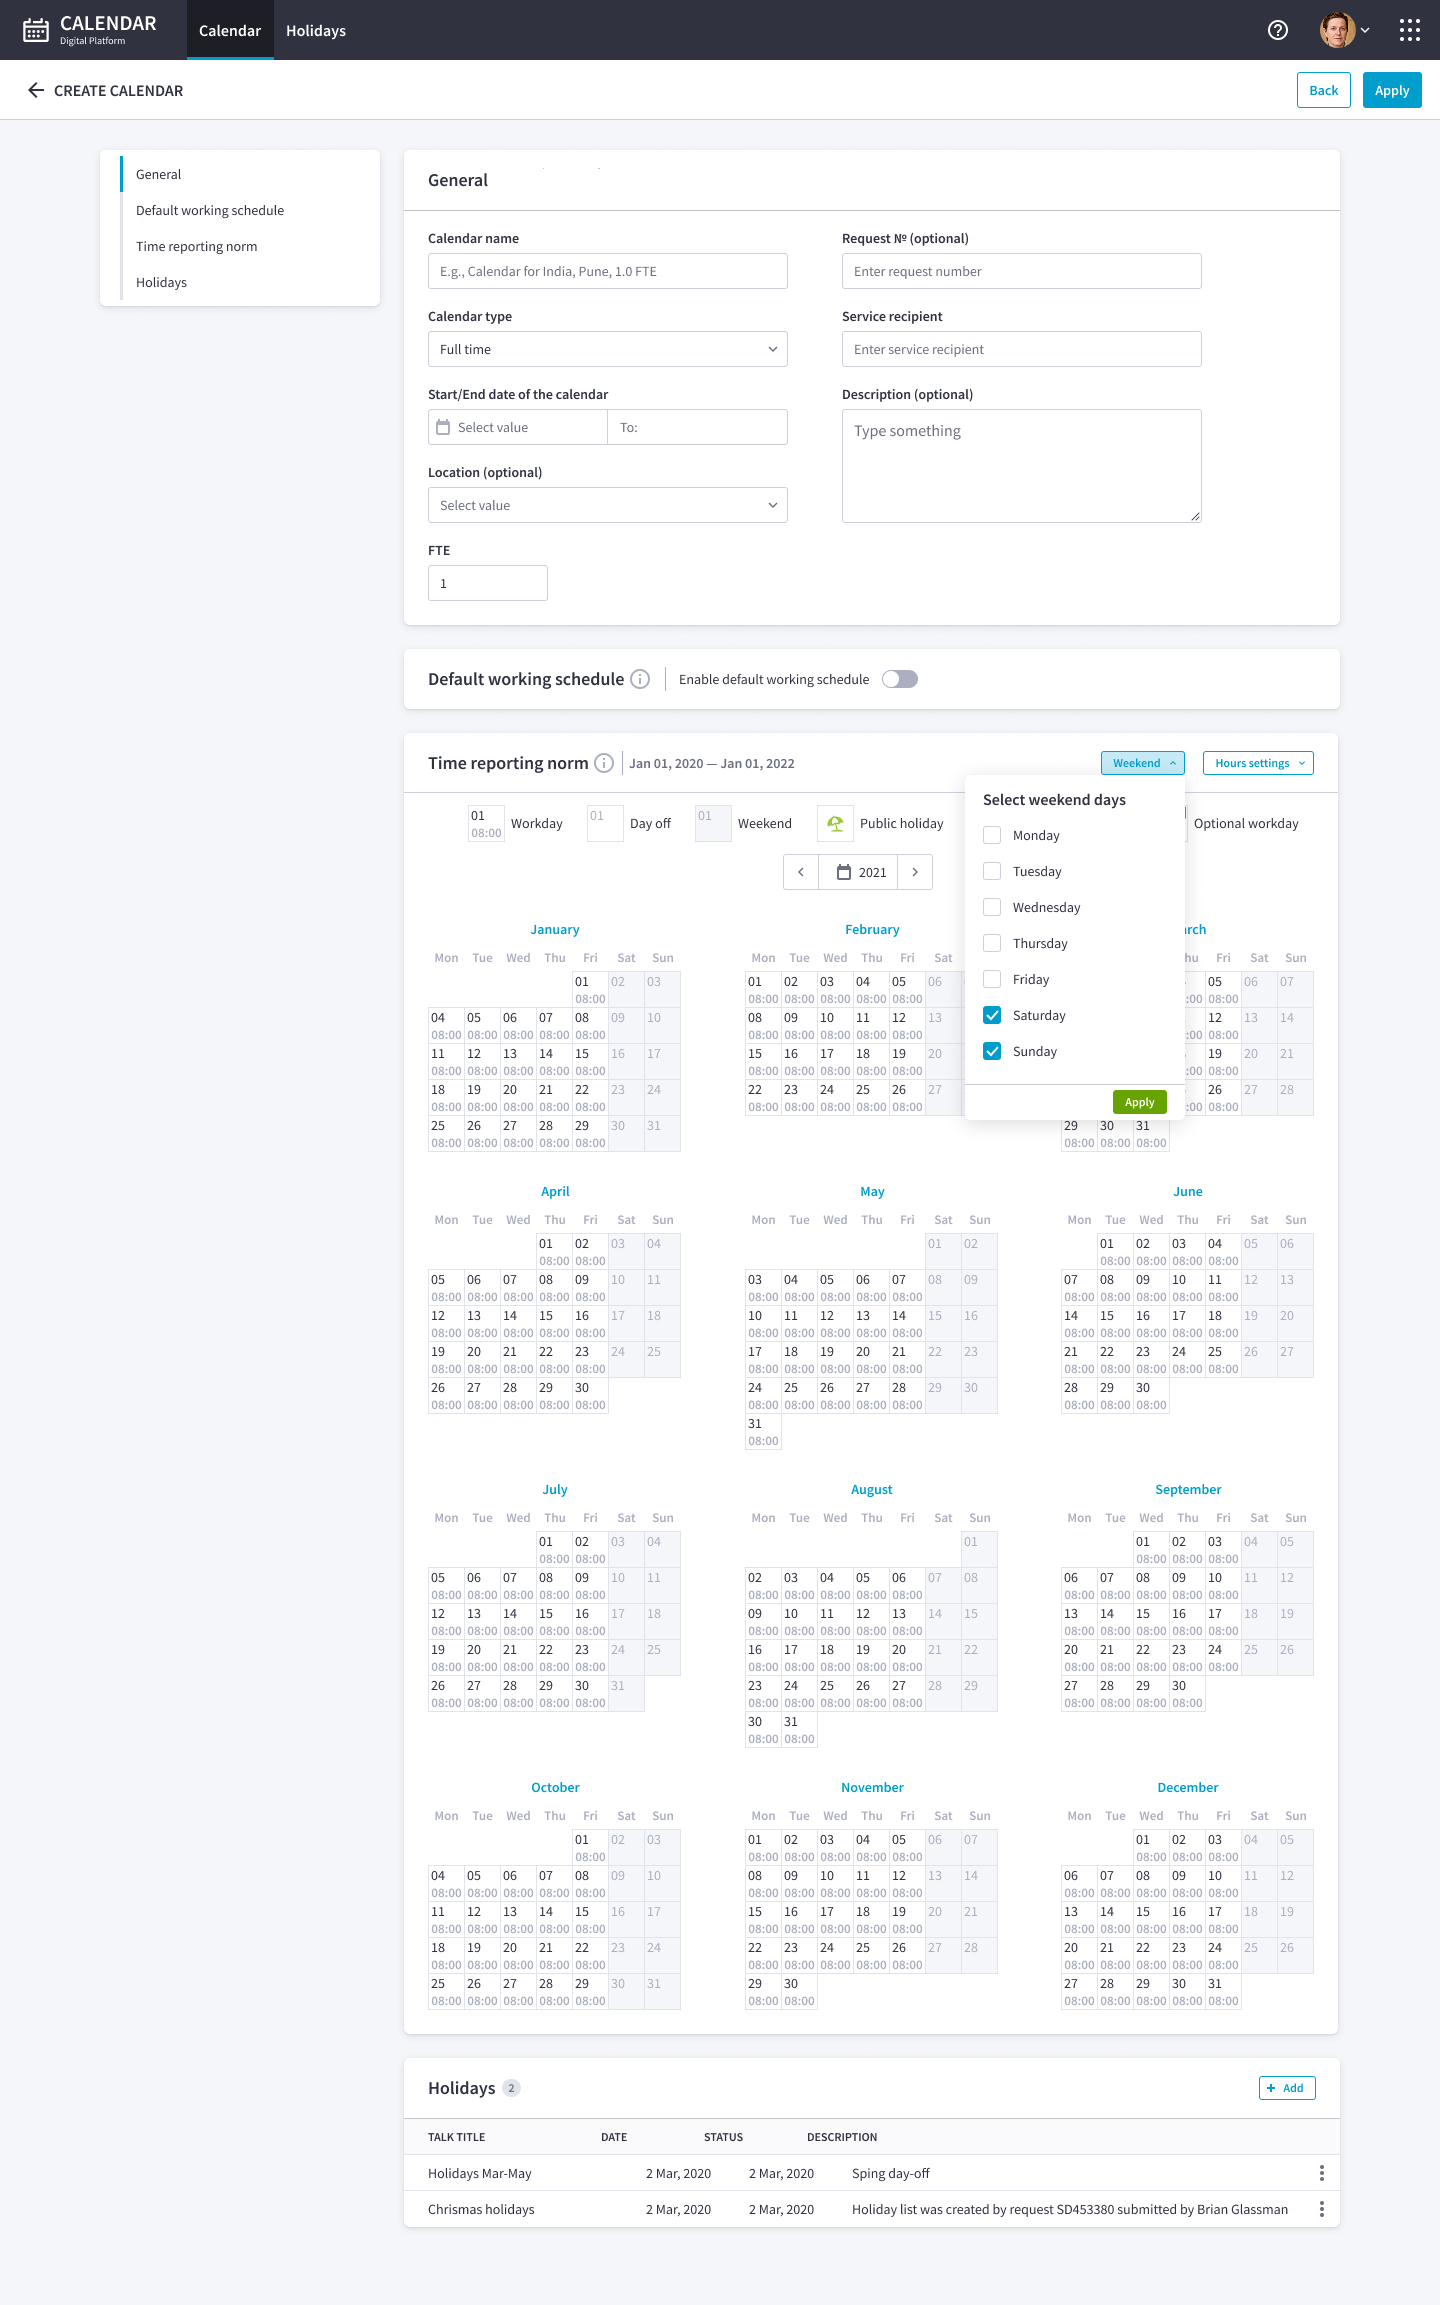View info tooltip for Default working schedule
Image resolution: width=1440 pixels, height=2305 pixels.
(x=640, y=679)
